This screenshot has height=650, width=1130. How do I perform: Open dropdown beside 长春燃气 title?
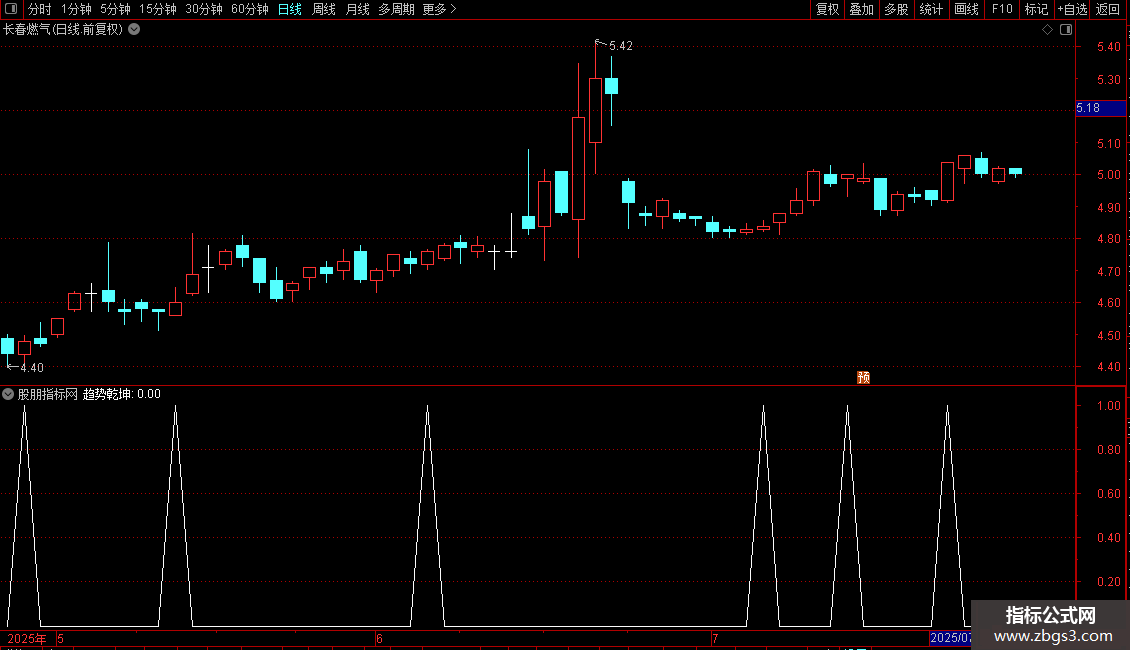(134, 30)
